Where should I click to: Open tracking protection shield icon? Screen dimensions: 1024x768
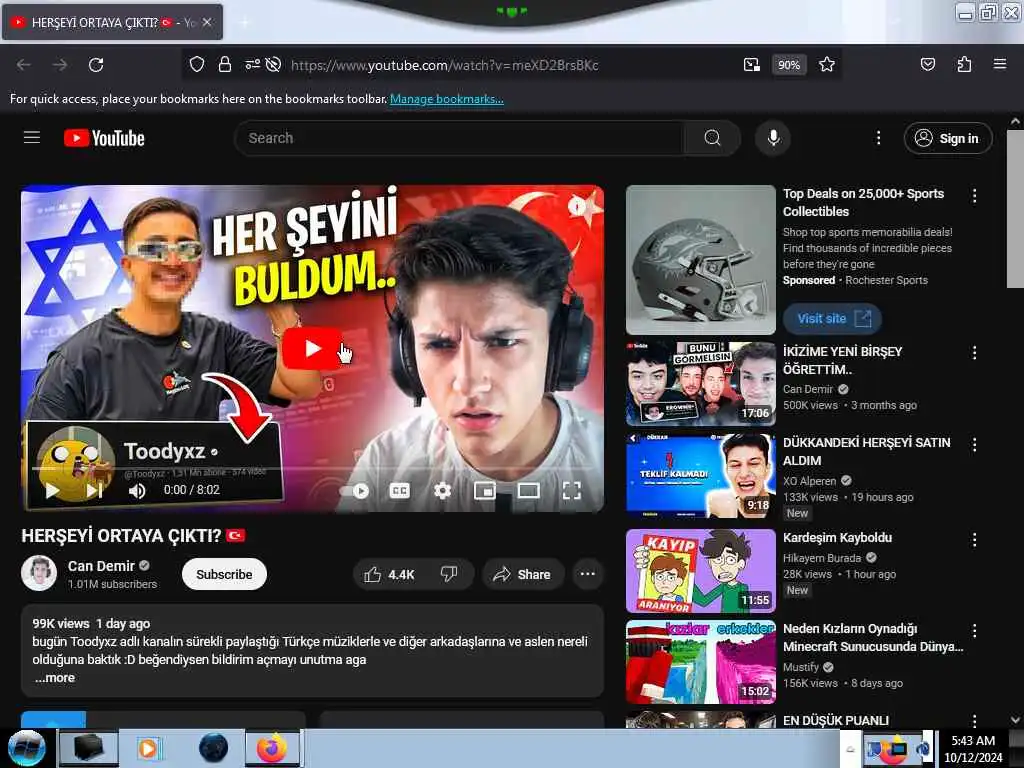pos(197,64)
